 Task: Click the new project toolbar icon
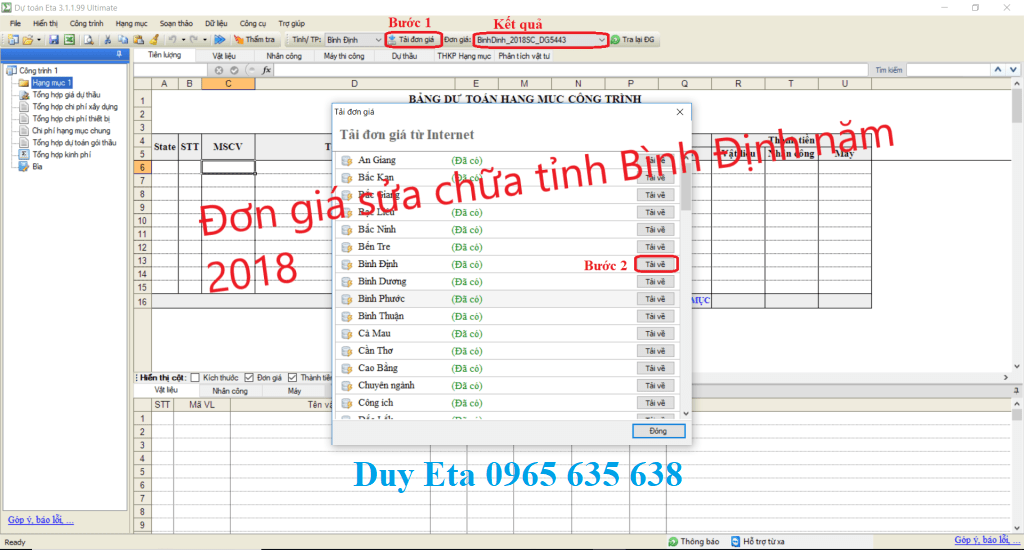12,40
